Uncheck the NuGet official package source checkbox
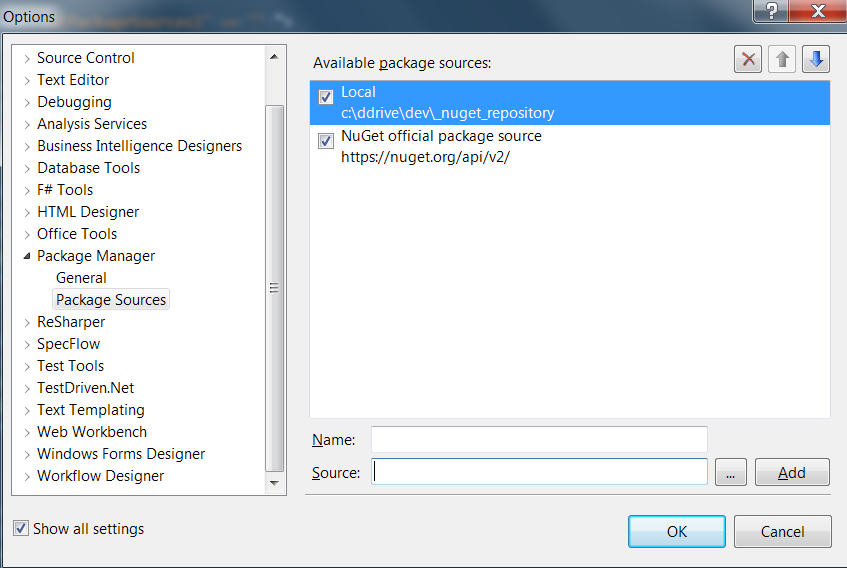847x568 pixels. point(326,141)
